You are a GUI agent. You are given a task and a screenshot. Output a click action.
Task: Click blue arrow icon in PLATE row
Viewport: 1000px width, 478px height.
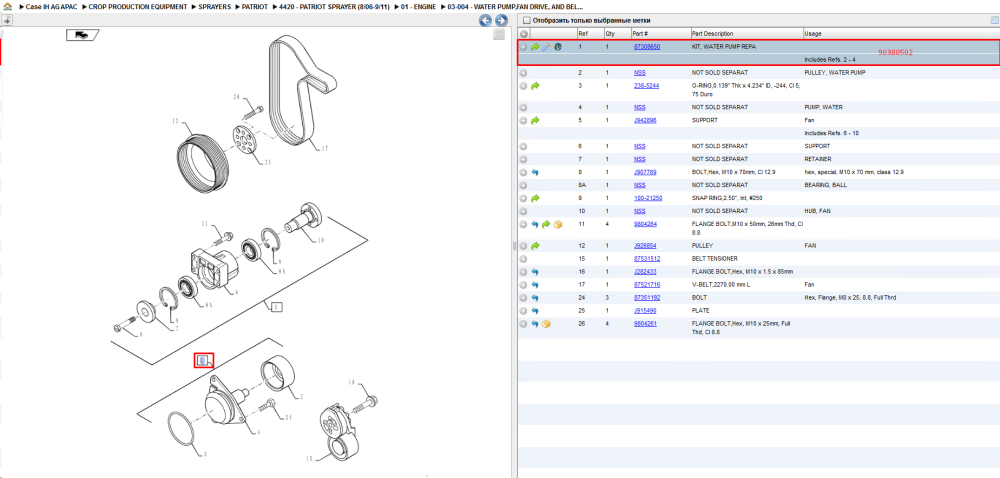pos(535,311)
